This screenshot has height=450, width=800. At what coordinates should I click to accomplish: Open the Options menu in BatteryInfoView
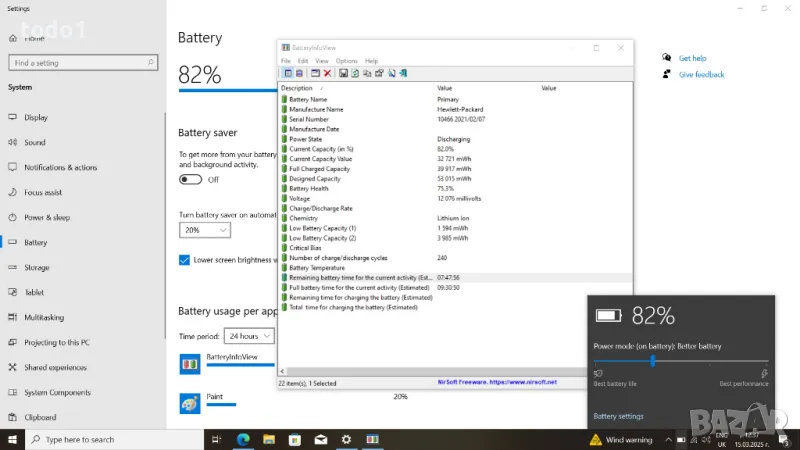tap(346, 61)
